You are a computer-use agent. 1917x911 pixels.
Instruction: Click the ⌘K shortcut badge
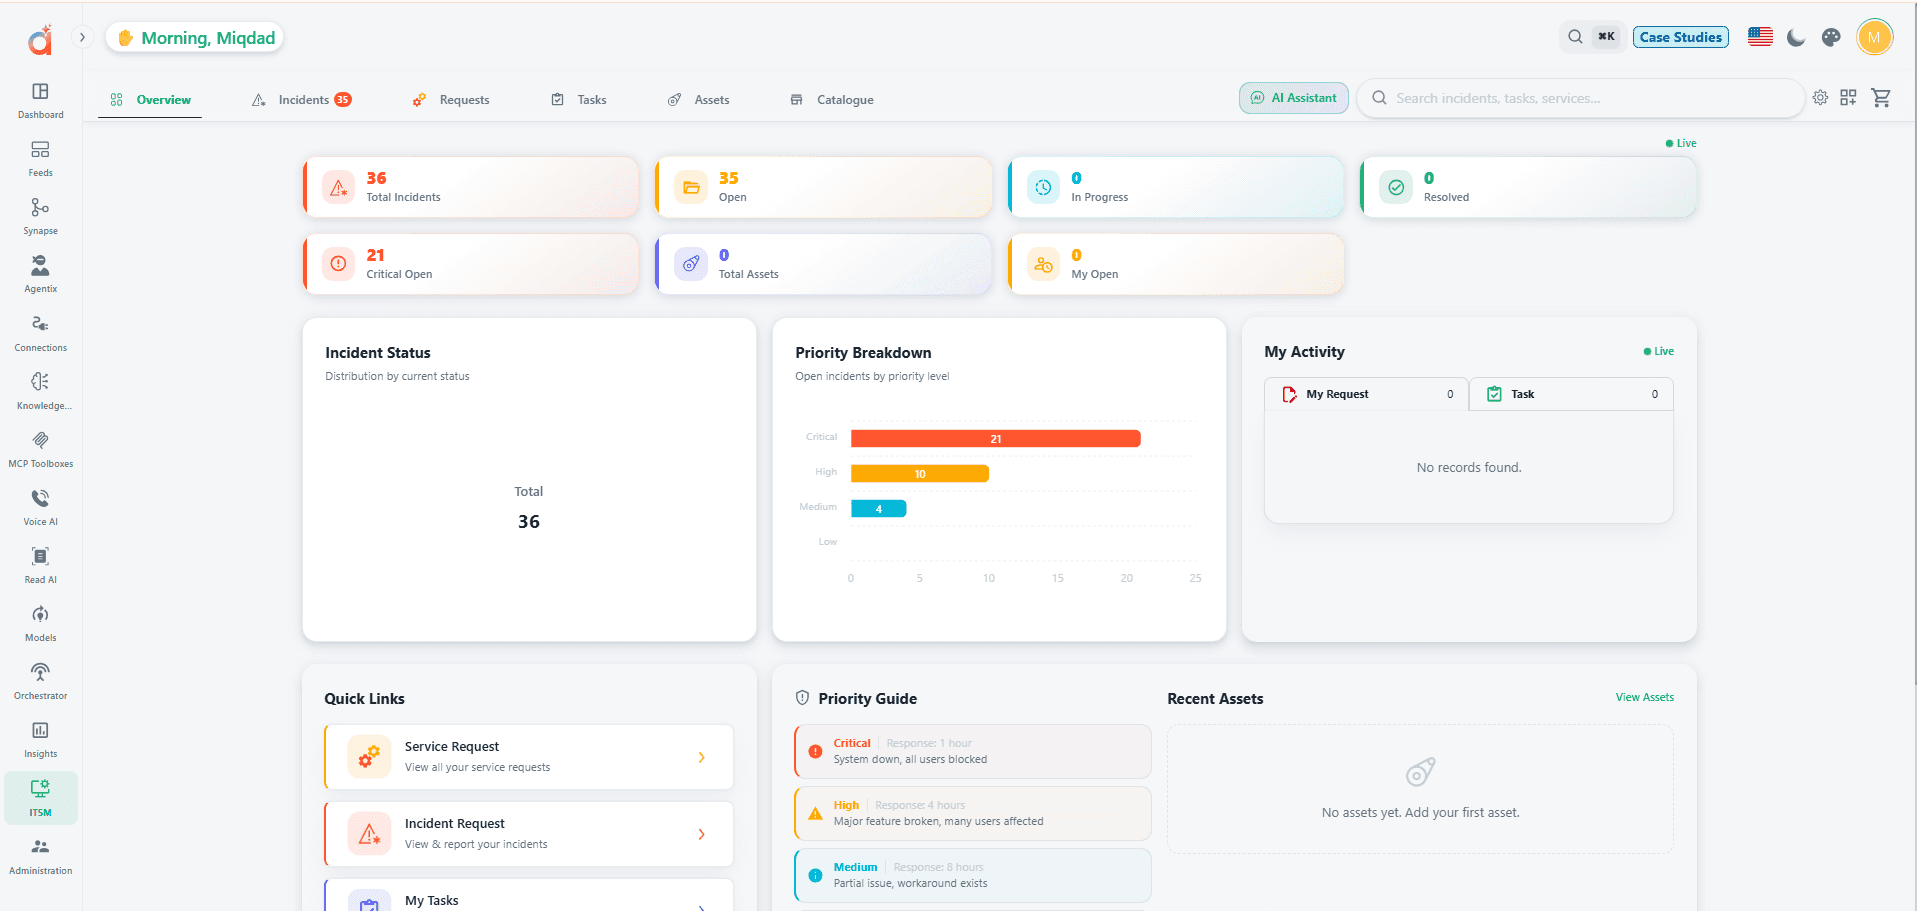1606,37
